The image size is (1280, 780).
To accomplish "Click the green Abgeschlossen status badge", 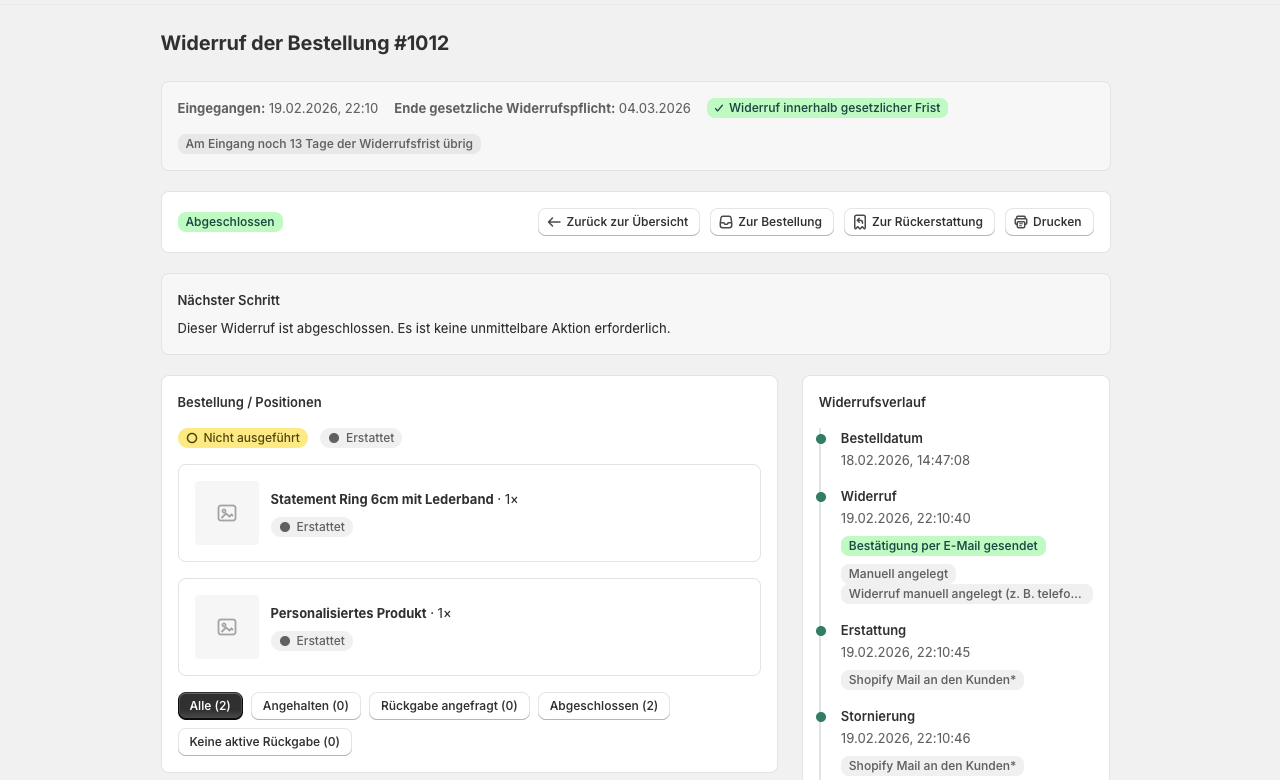I will tap(230, 222).
